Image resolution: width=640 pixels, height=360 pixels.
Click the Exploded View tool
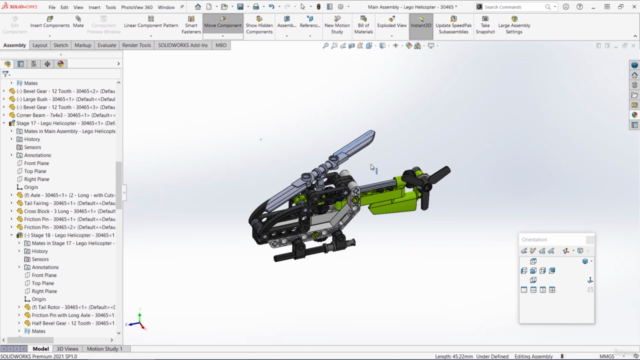click(x=392, y=22)
